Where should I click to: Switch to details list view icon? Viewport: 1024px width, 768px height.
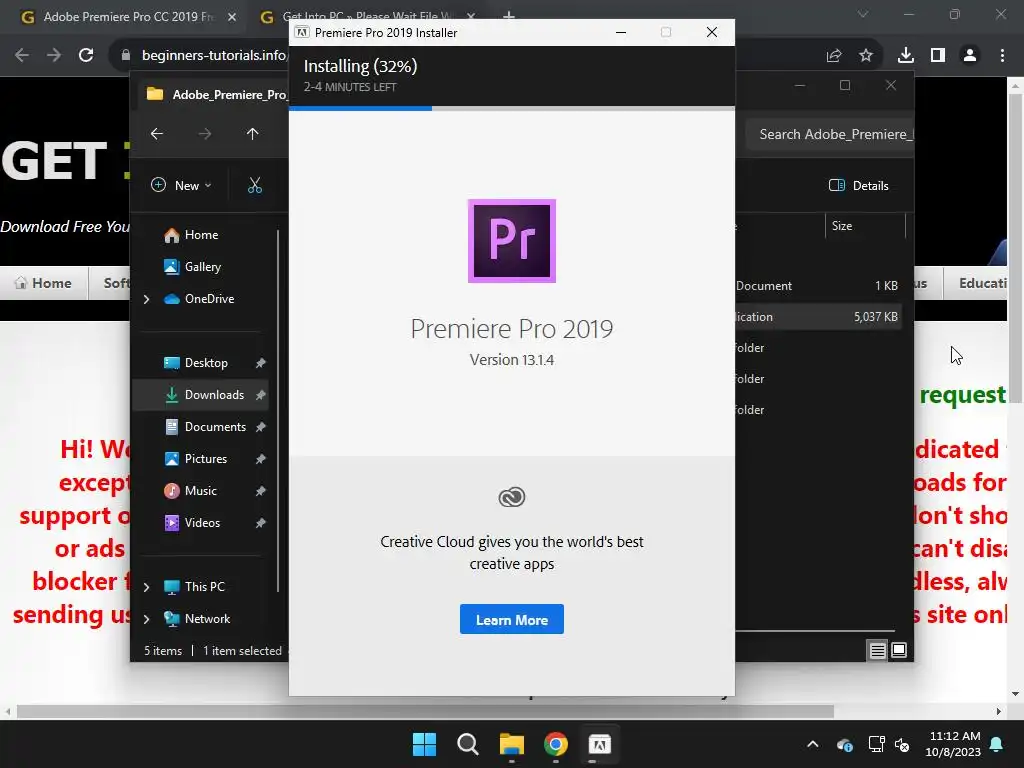(877, 650)
